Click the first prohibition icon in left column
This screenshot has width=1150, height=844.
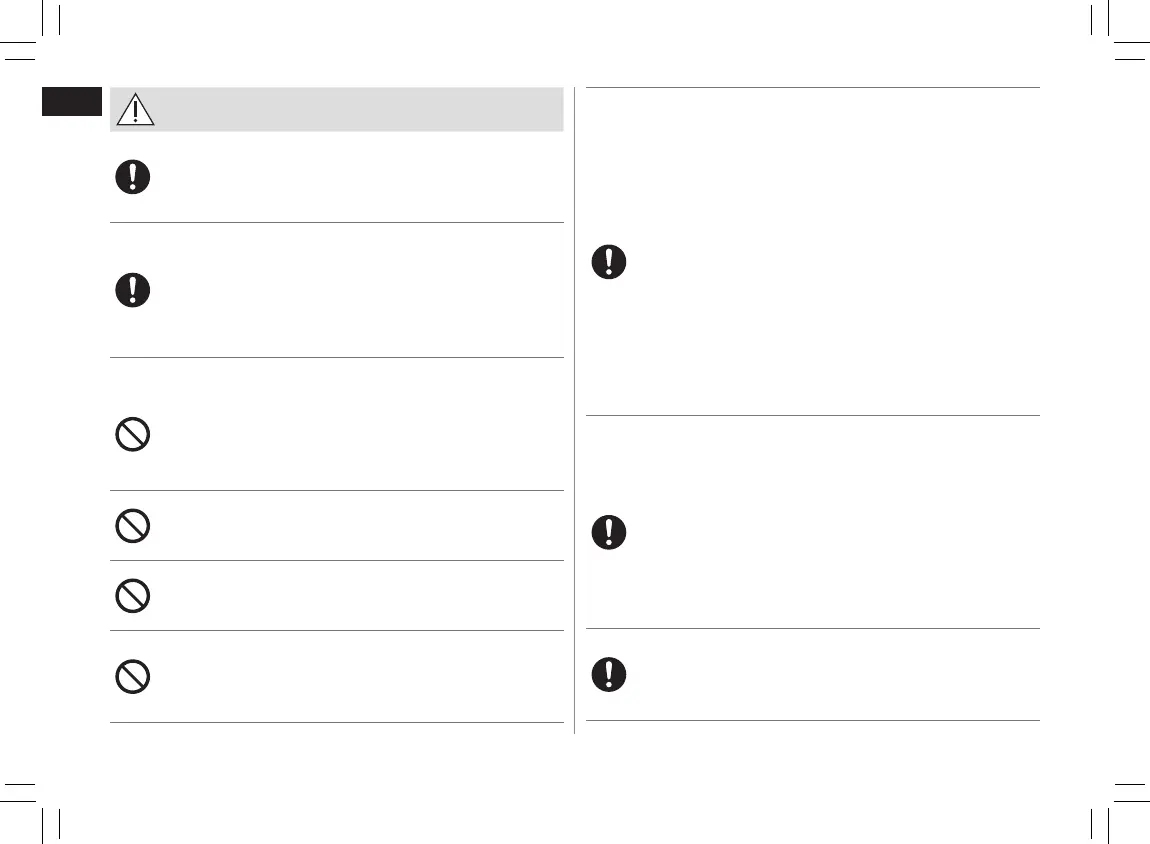[x=132, y=436]
